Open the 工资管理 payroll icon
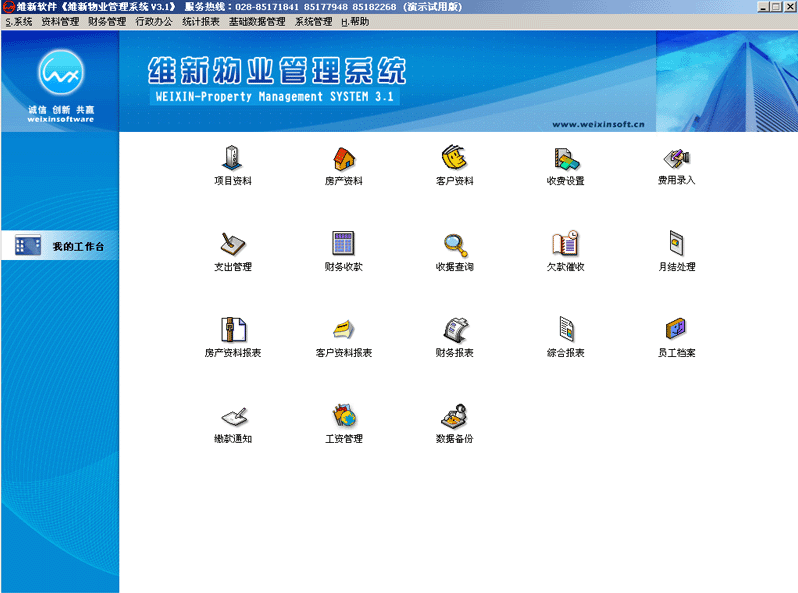This screenshot has width=798, height=593. tap(344, 415)
